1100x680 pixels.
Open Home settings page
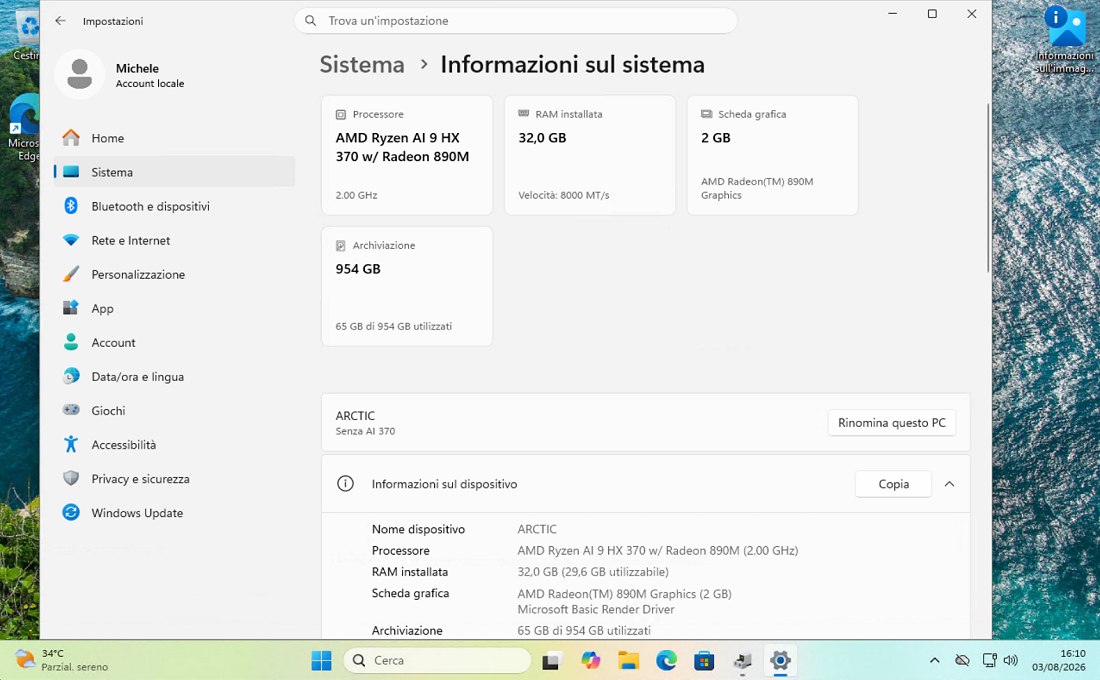[x=174, y=138]
